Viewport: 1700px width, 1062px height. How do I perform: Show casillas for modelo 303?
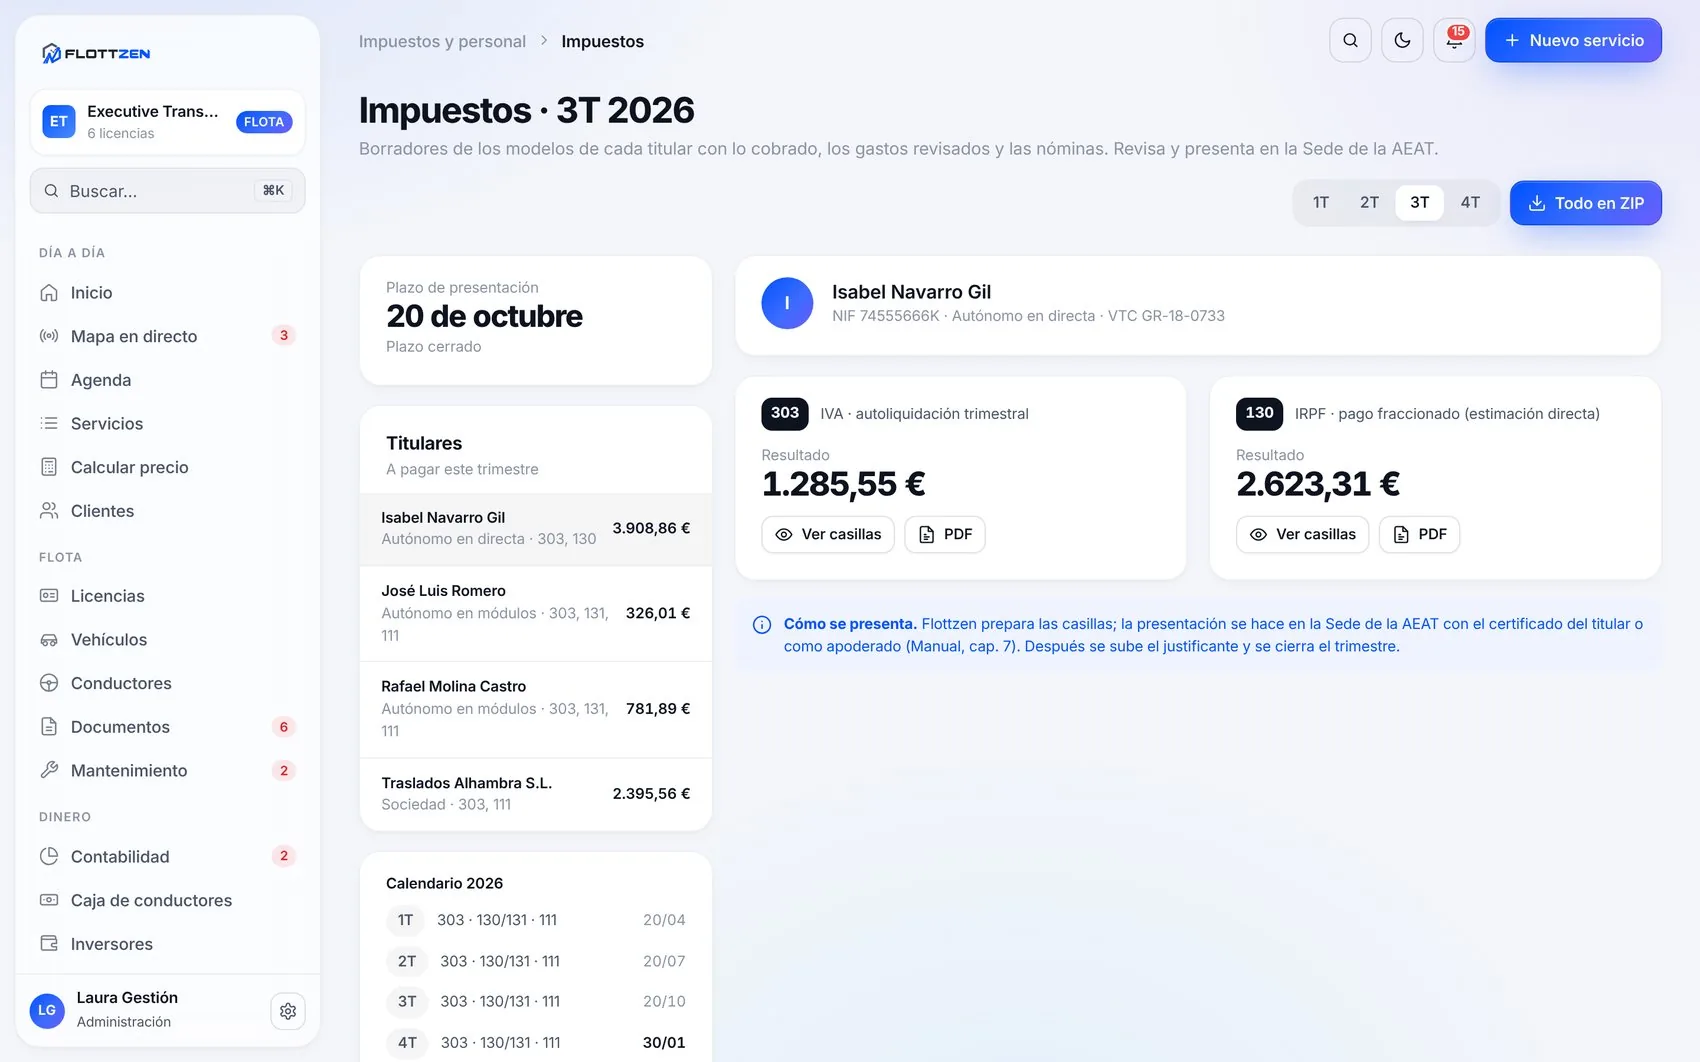point(828,534)
